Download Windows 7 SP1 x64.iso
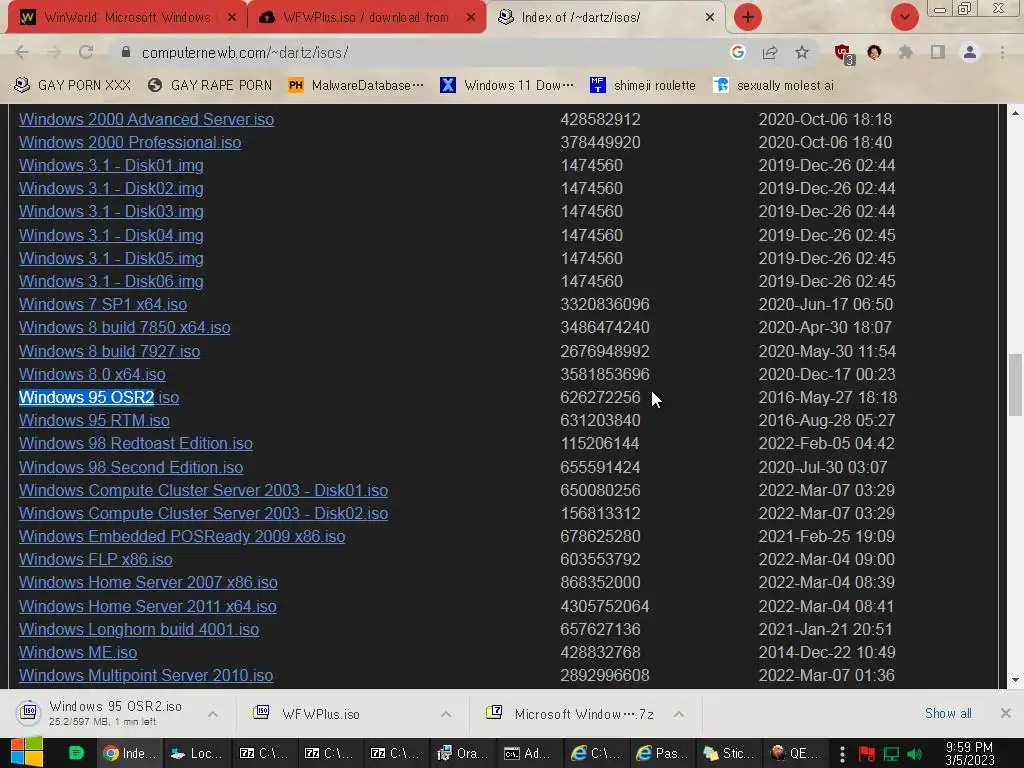 [103, 304]
